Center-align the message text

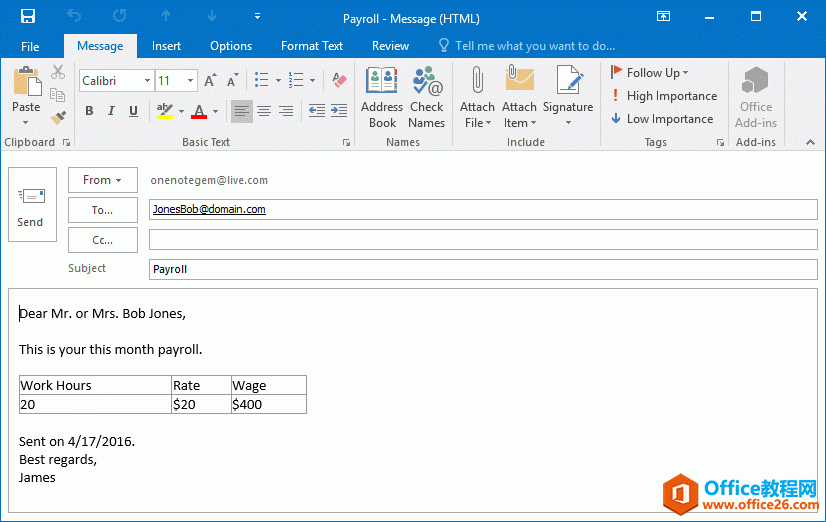point(264,111)
